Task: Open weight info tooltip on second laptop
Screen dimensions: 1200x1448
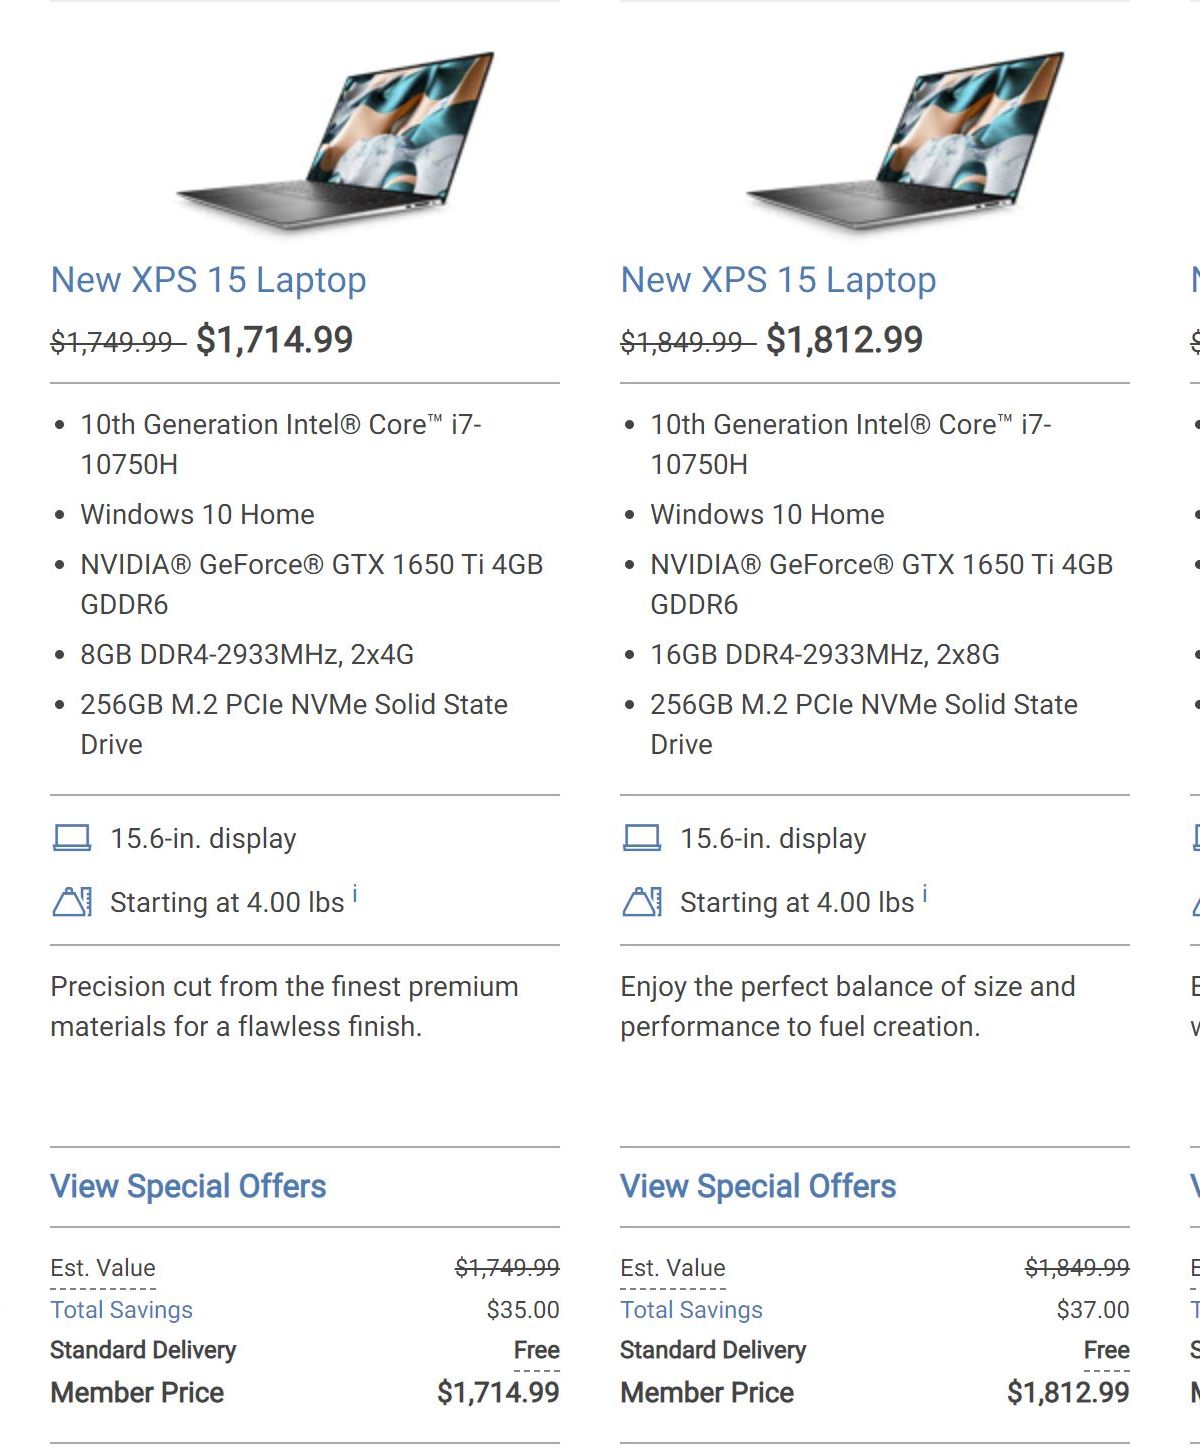Action: pyautogui.click(x=925, y=894)
